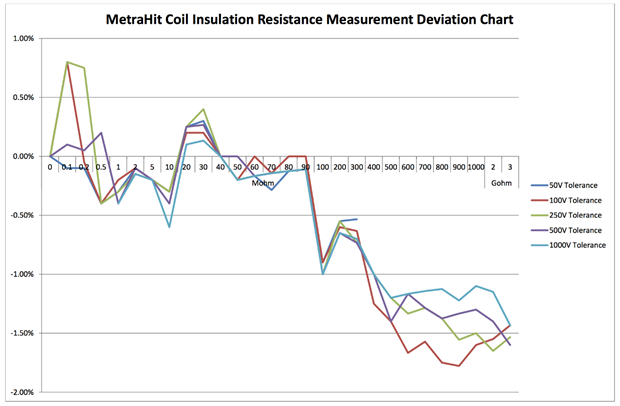Click the x-axis category label 700
Image resolution: width=620 pixels, height=406 pixels.
coord(425,167)
